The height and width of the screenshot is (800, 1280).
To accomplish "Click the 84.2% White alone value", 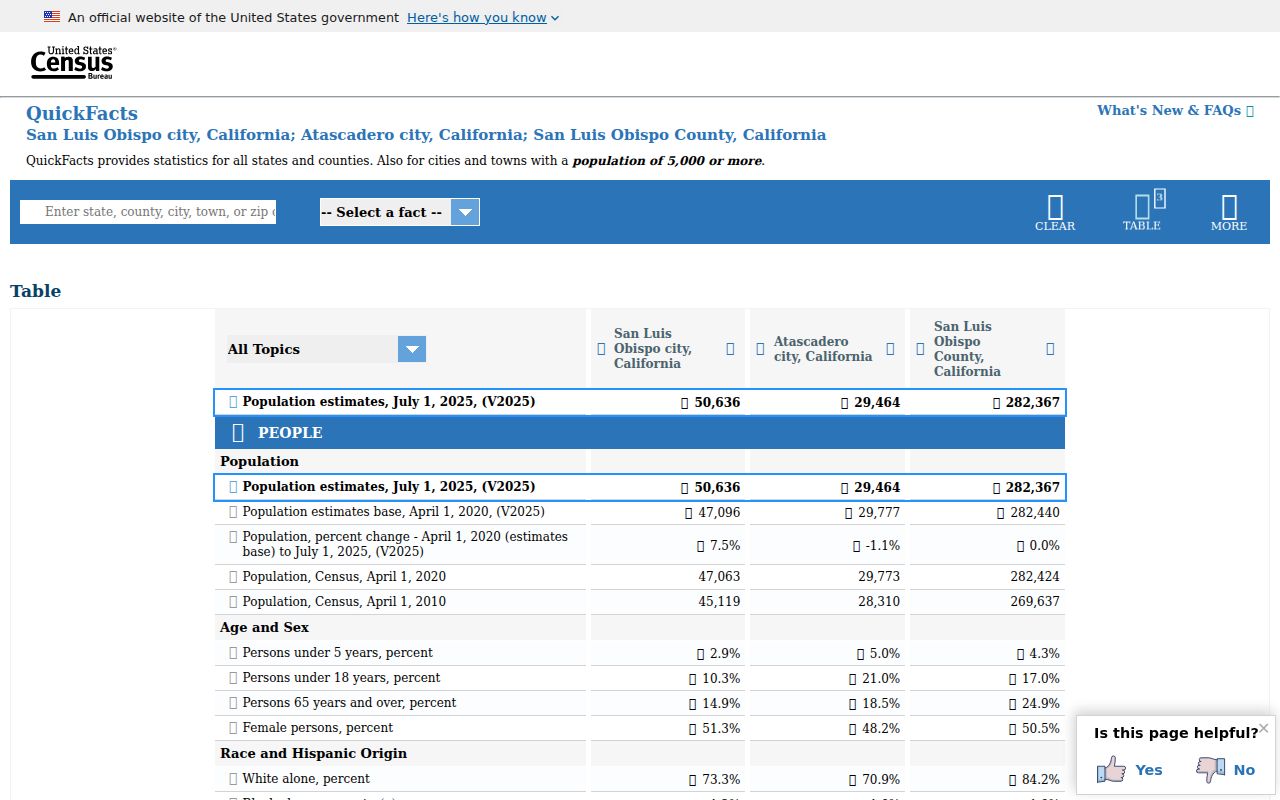I will (x=1041, y=779).
